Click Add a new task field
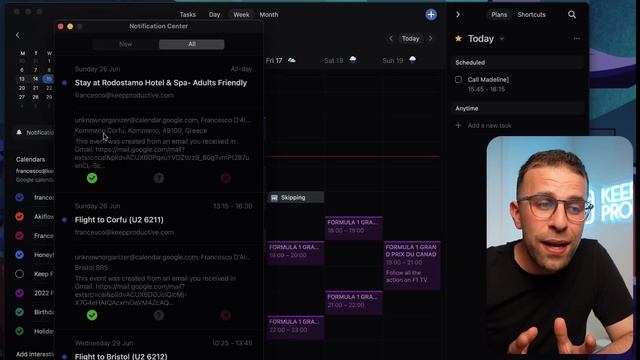Viewport: 640px width, 360px height. tap(489, 126)
